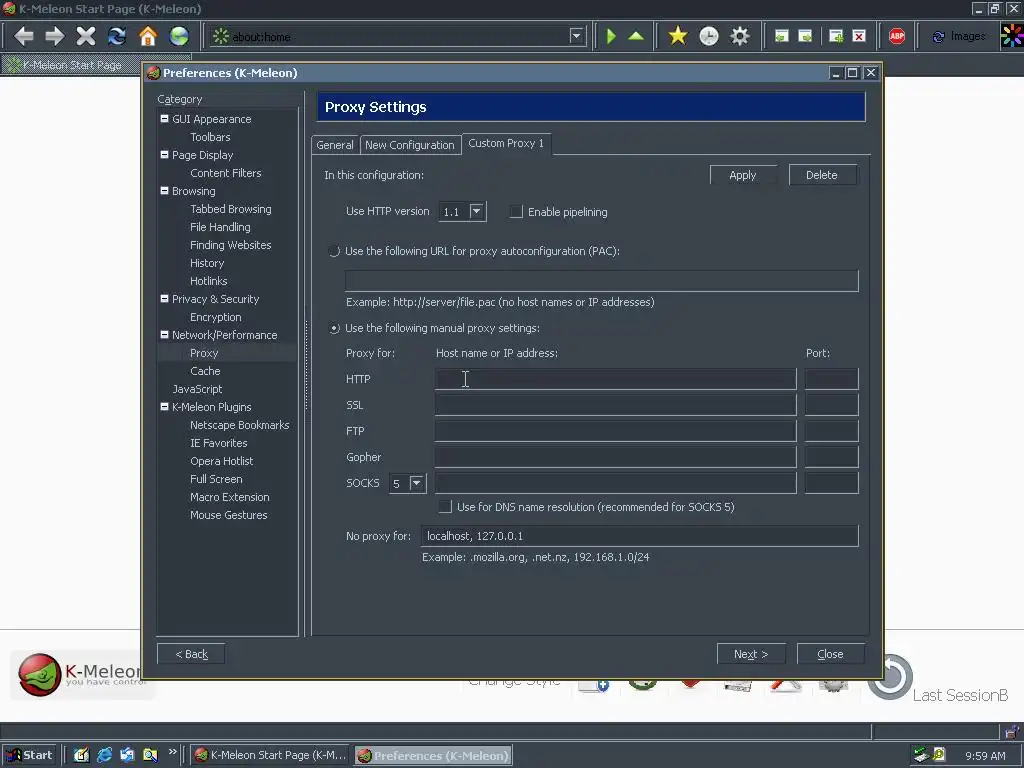Open history with the clock icon
Viewport: 1024px width, 768px height.
pyautogui.click(x=709, y=36)
